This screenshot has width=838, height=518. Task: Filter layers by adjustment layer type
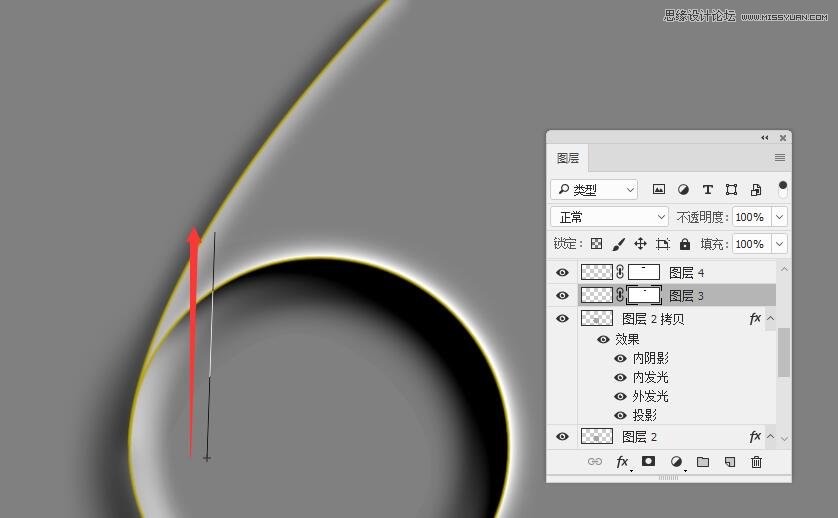pos(683,189)
